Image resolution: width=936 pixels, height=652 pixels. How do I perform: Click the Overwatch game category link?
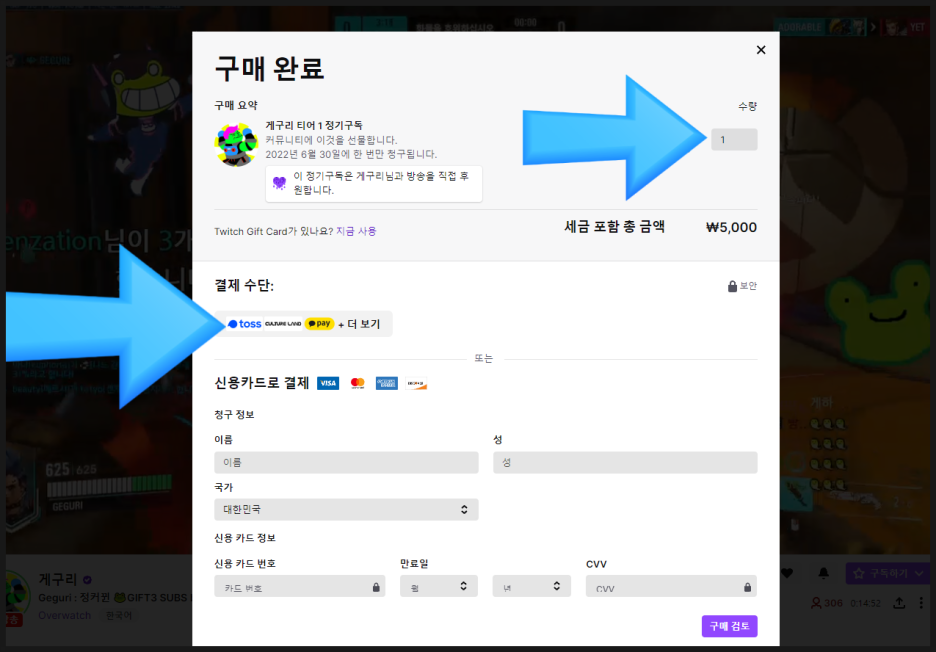(x=64, y=615)
